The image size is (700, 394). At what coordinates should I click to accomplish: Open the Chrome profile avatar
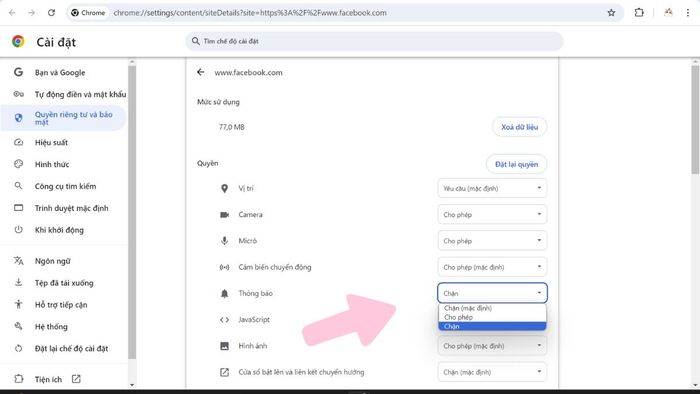coord(668,12)
